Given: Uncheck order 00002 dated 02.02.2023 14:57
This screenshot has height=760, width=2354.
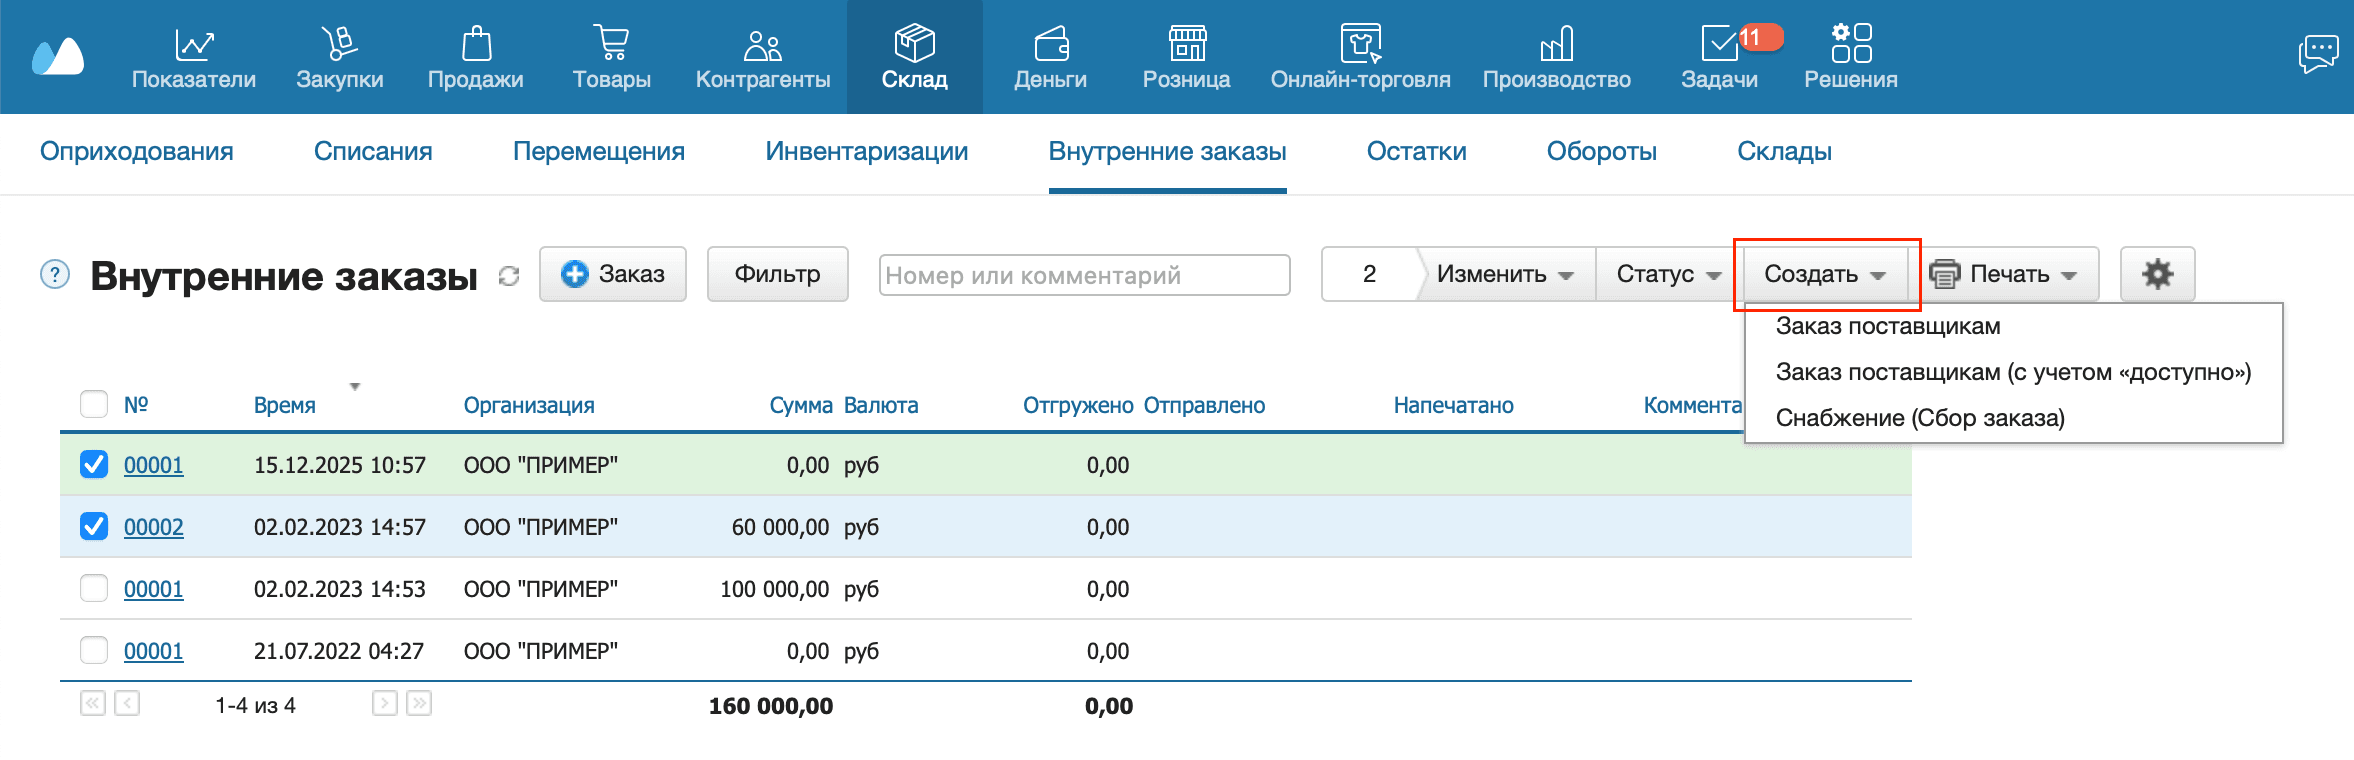Looking at the screenshot, I should click(x=94, y=526).
